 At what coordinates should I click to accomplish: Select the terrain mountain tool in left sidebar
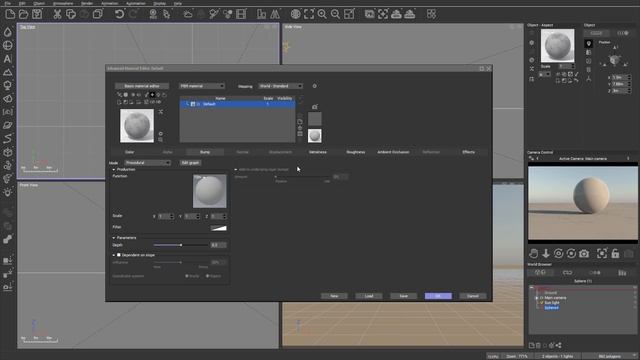[8, 72]
